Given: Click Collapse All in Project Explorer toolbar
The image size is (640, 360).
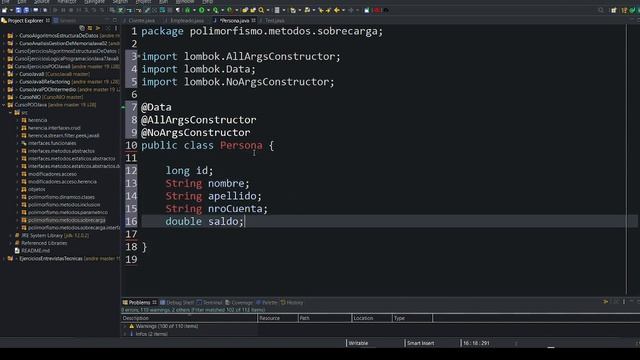Looking at the screenshot, I should point(82,28).
